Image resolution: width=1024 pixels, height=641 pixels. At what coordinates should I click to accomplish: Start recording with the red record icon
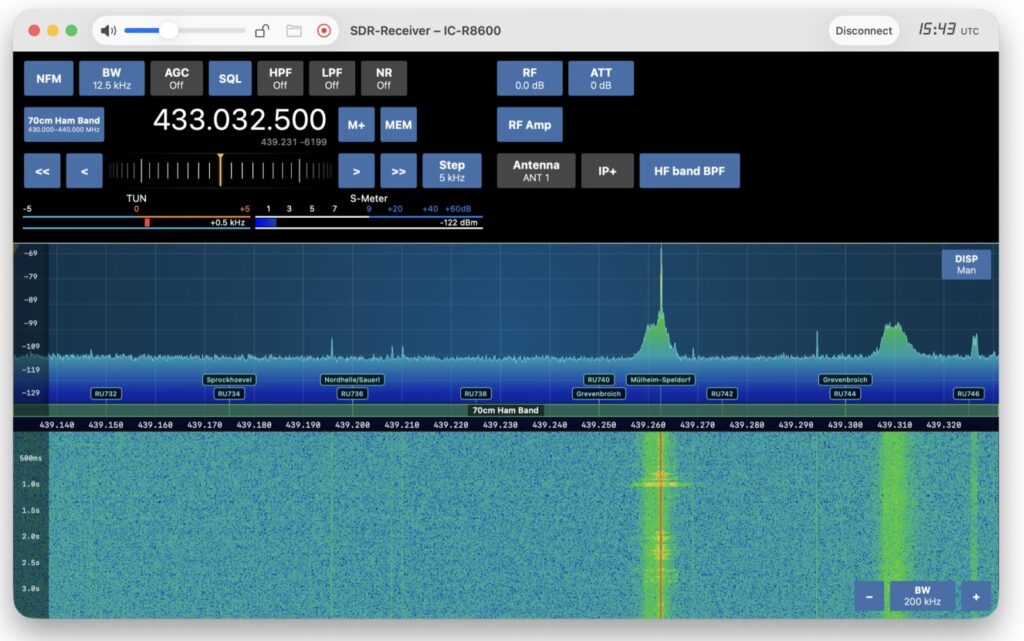324,31
